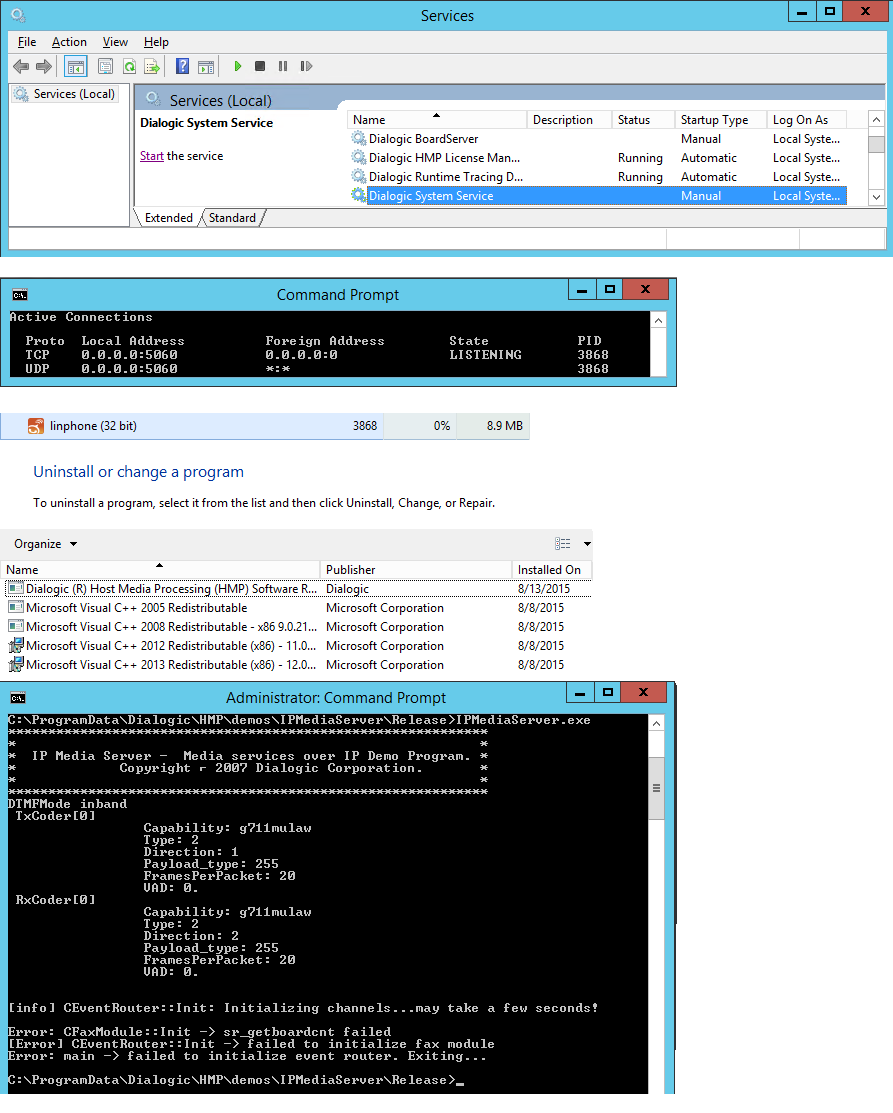Select Services (Local) in the console tree

(x=74, y=94)
